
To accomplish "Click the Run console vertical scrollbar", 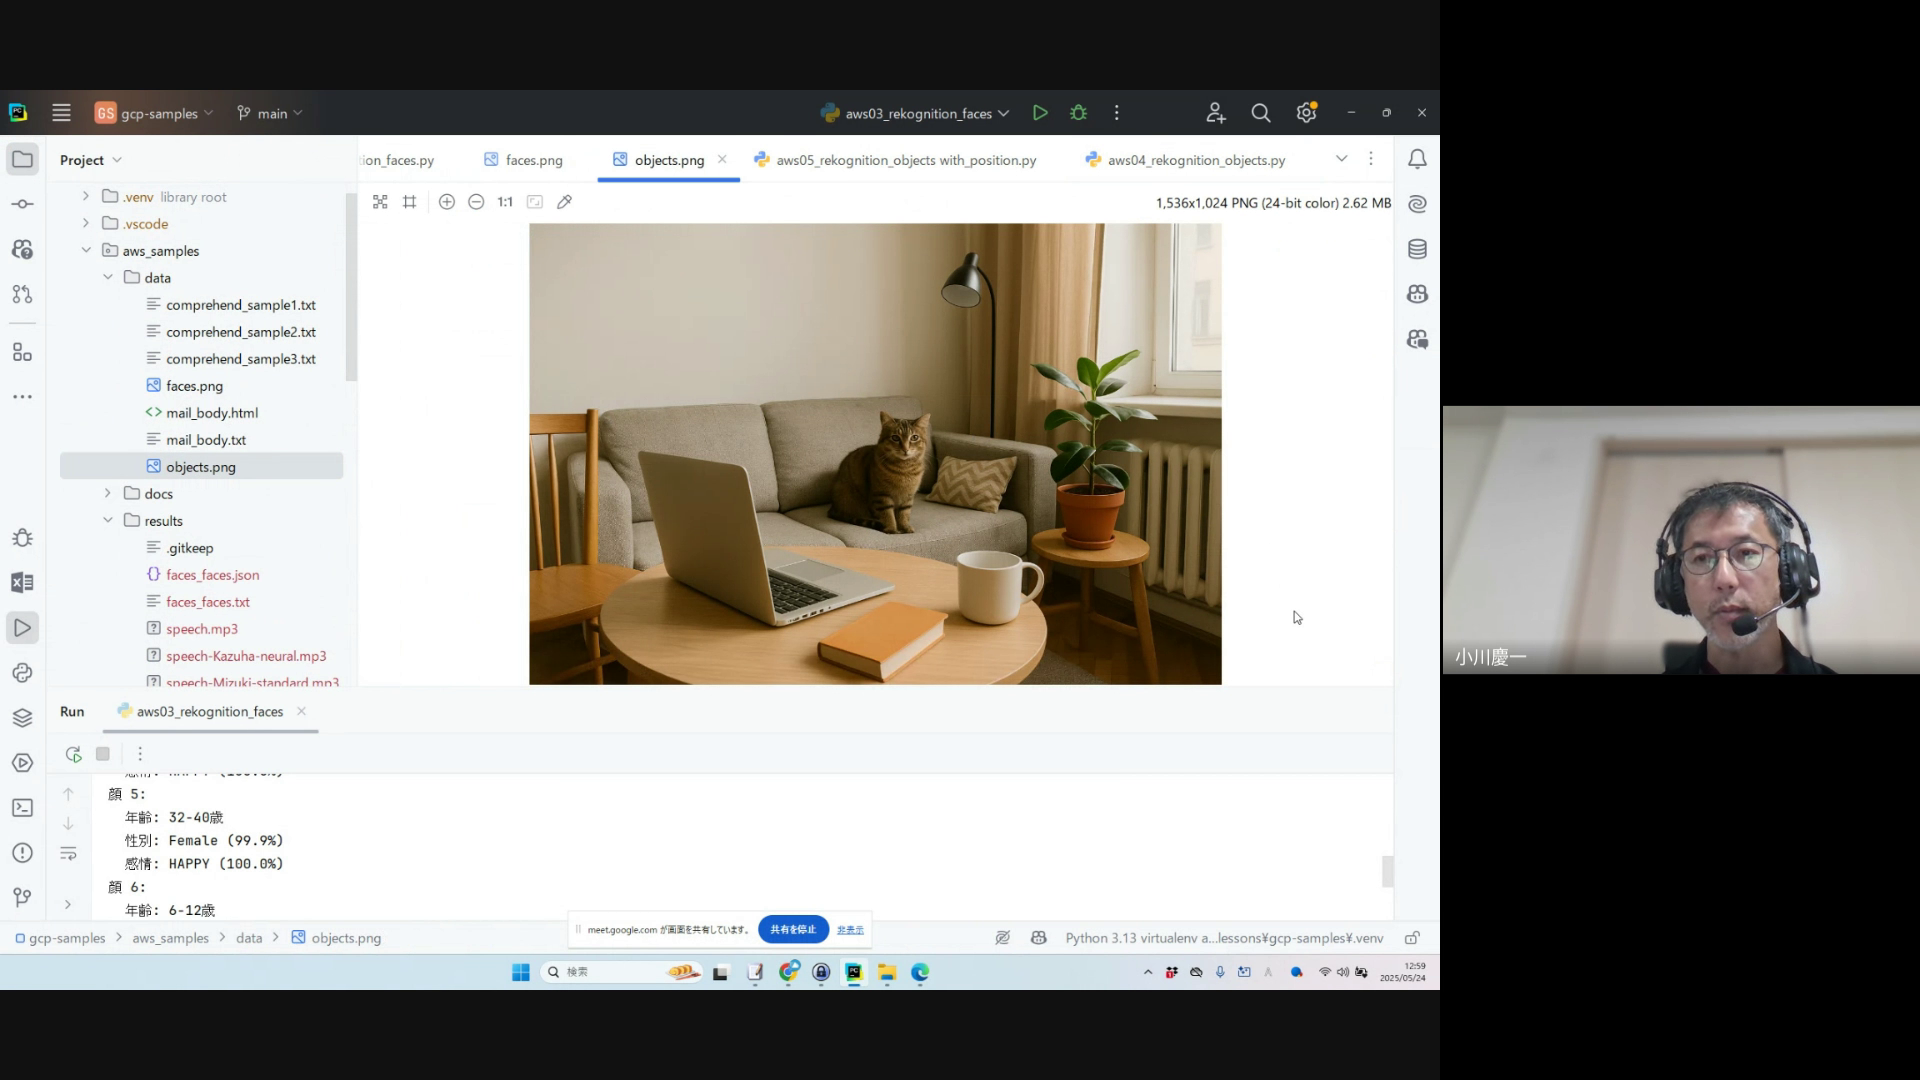I will tap(1387, 870).
